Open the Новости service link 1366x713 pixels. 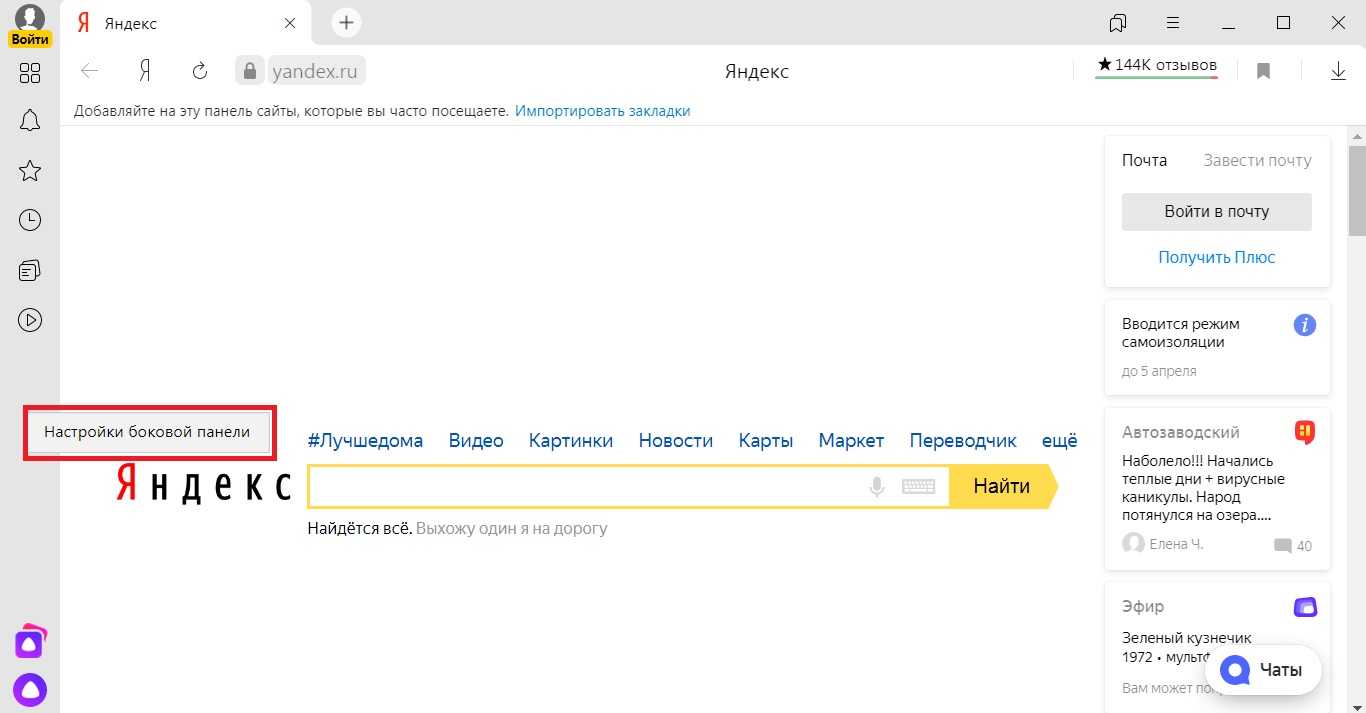(x=676, y=440)
